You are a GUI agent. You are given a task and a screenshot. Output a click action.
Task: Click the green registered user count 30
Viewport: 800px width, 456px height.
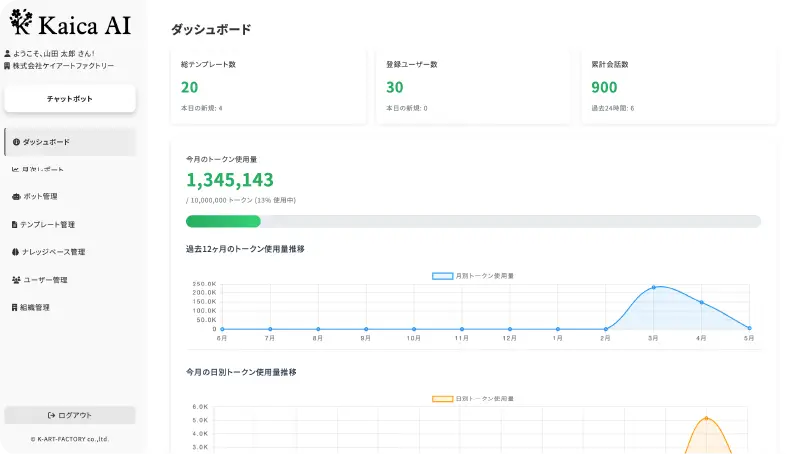(394, 88)
